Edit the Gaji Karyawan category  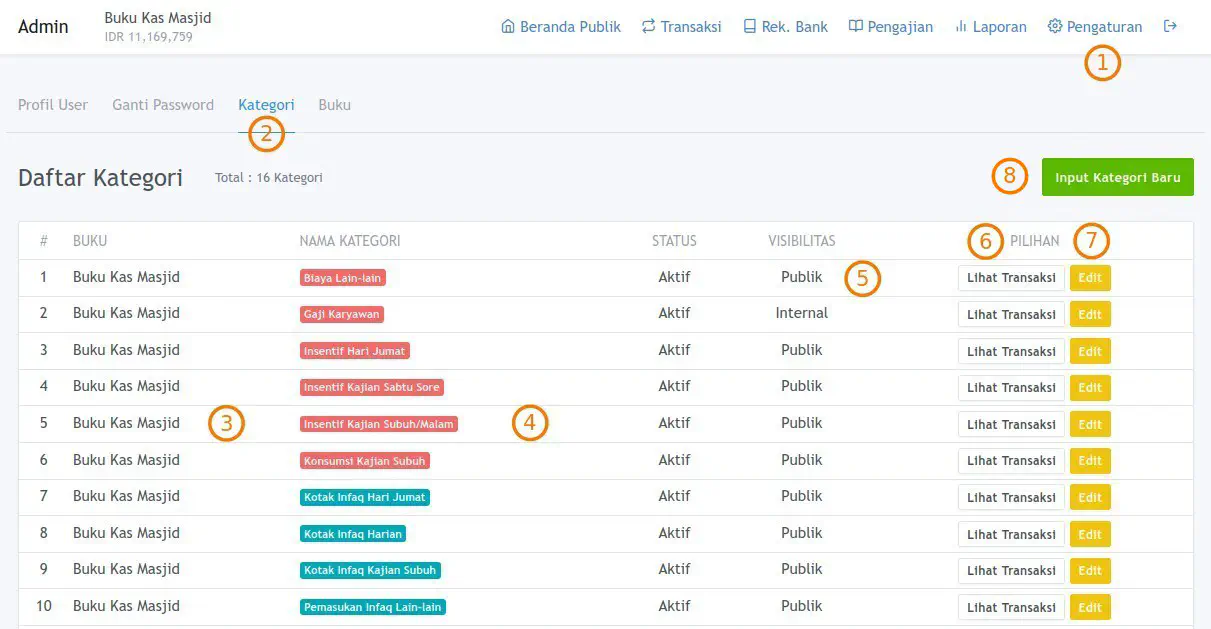[x=1090, y=314]
